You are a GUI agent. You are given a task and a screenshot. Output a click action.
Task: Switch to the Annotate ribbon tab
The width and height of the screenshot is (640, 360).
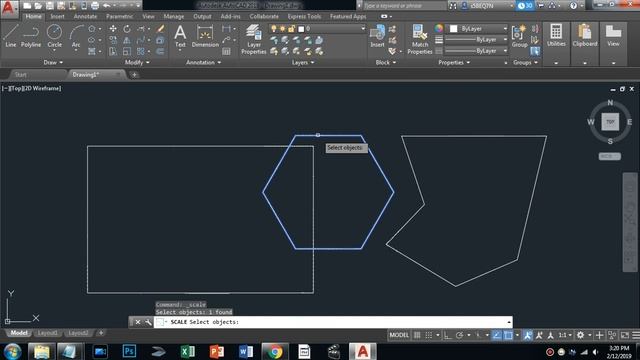click(x=85, y=16)
